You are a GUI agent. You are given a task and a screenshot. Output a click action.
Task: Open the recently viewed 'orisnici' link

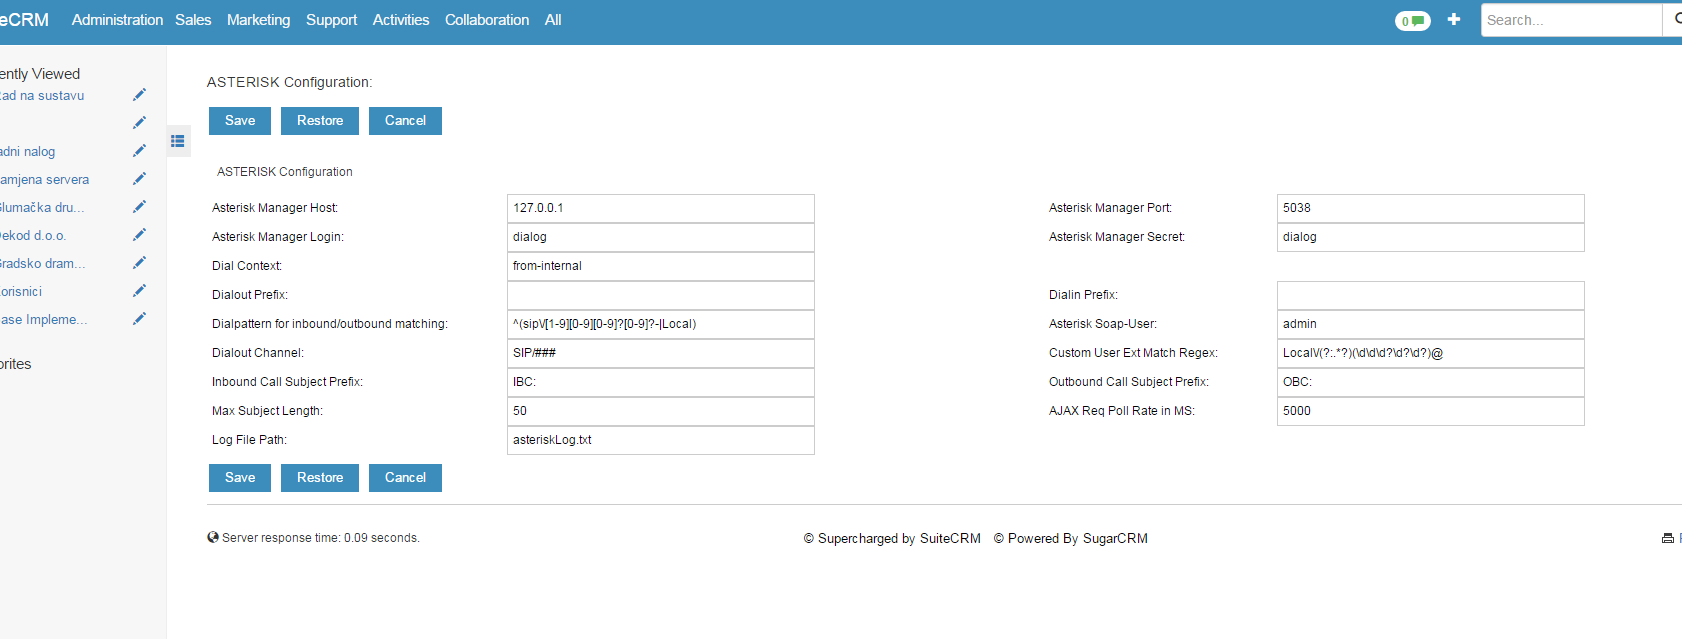coord(21,292)
